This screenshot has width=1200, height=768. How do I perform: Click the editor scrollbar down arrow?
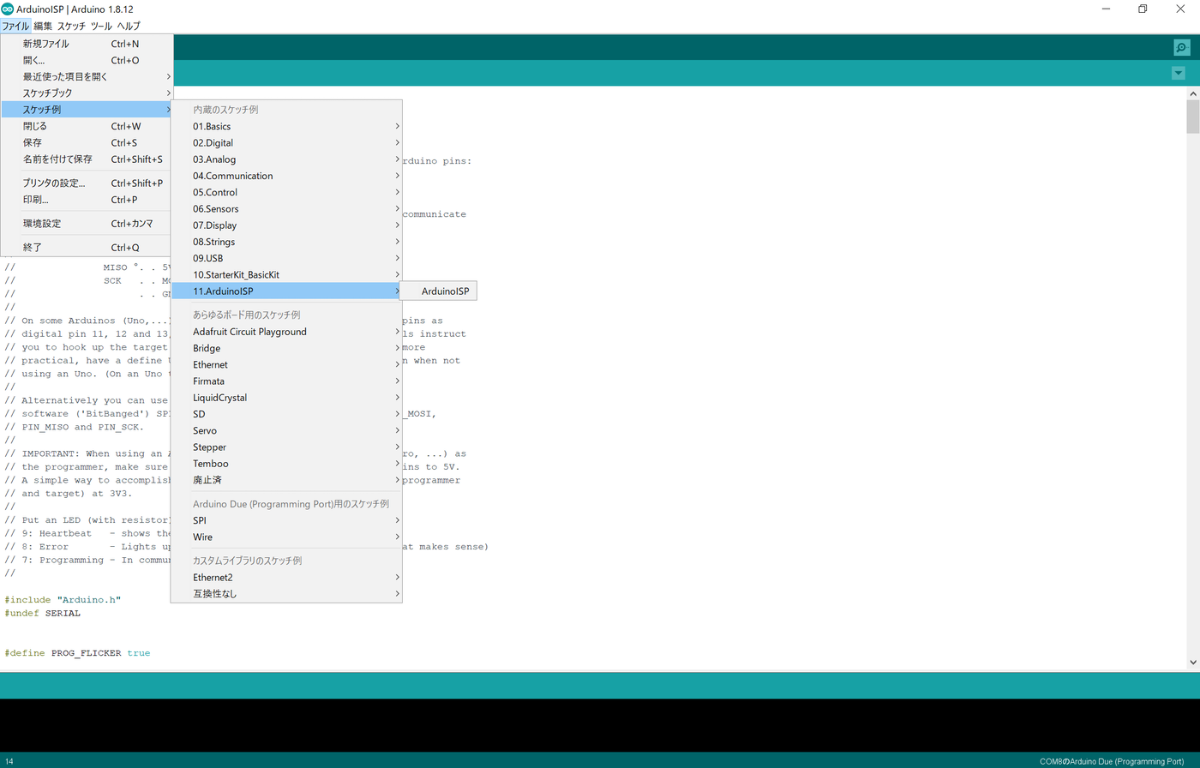(x=1192, y=662)
